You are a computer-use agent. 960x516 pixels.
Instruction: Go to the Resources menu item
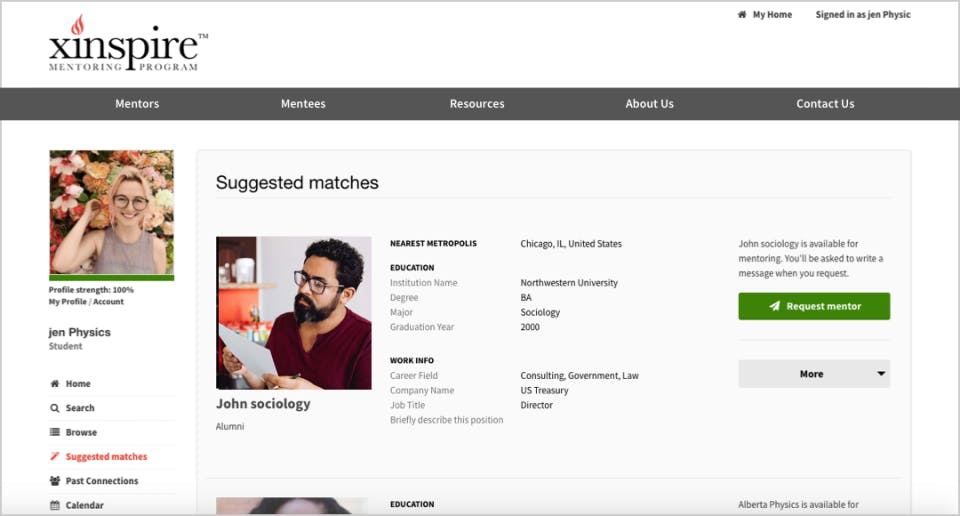pyautogui.click(x=477, y=103)
